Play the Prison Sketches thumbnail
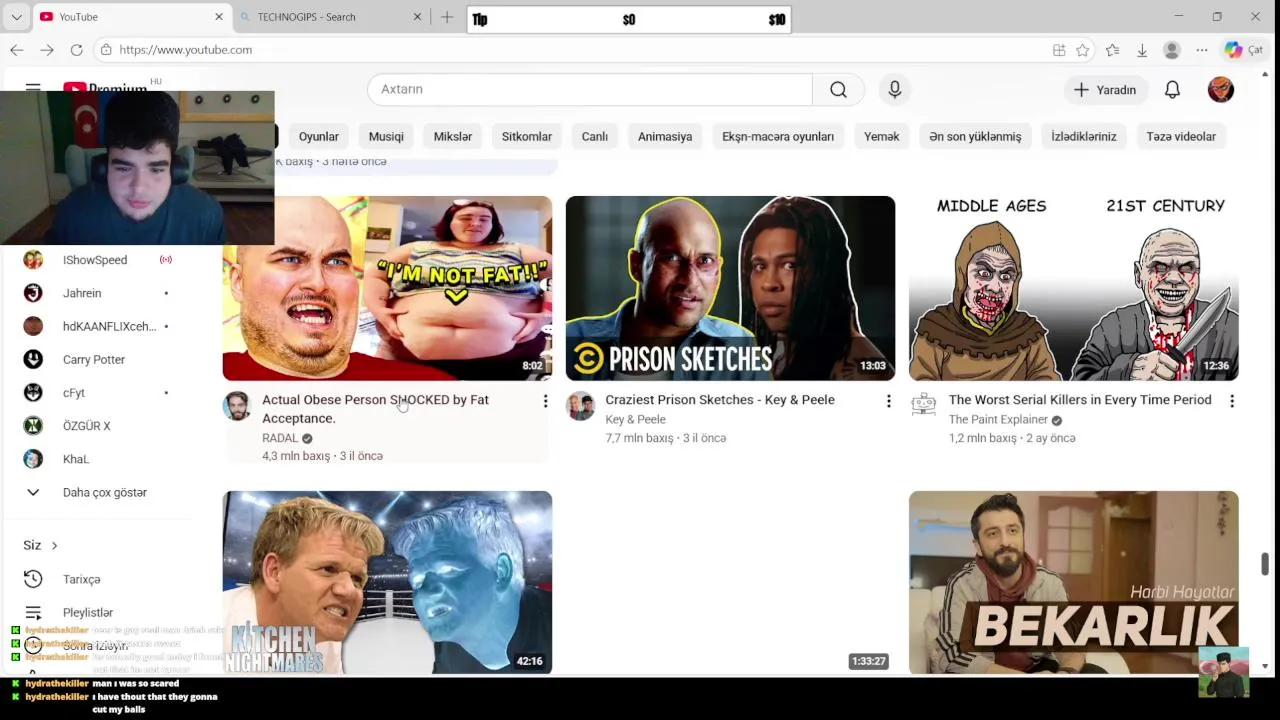 pyautogui.click(x=730, y=288)
